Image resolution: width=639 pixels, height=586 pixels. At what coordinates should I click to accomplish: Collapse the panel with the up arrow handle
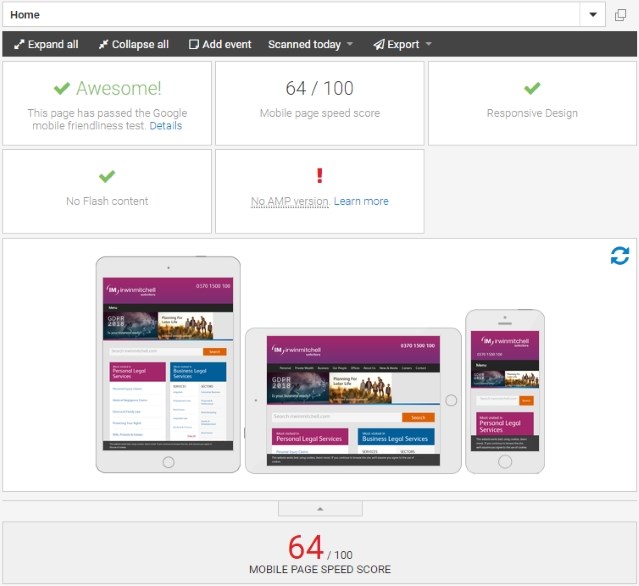point(320,509)
